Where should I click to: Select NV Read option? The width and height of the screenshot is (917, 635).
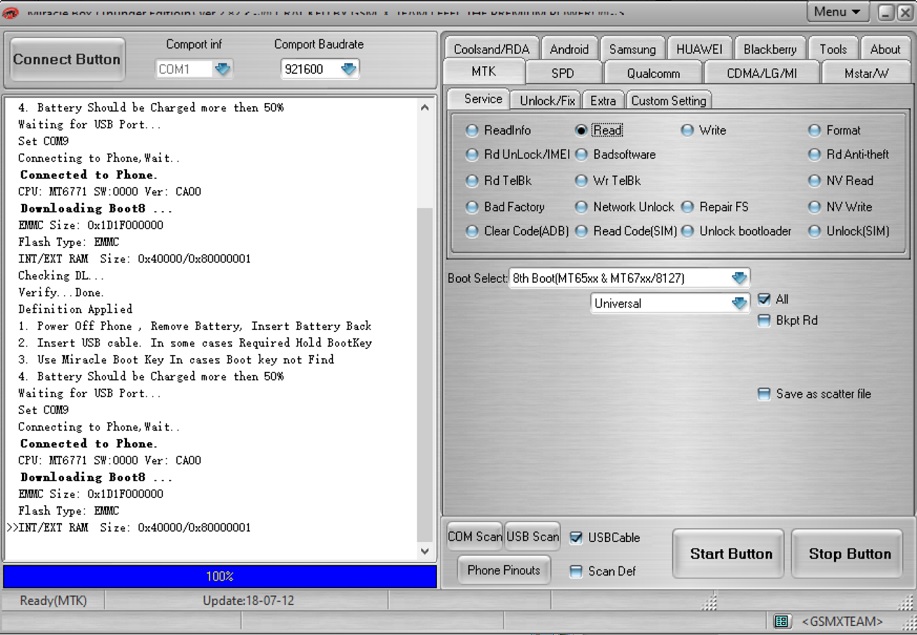click(840, 181)
